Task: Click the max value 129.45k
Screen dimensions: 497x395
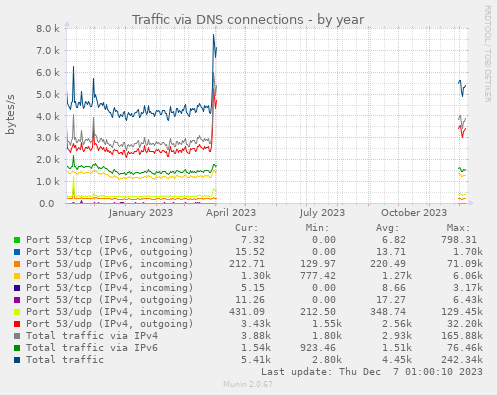Action: point(462,312)
